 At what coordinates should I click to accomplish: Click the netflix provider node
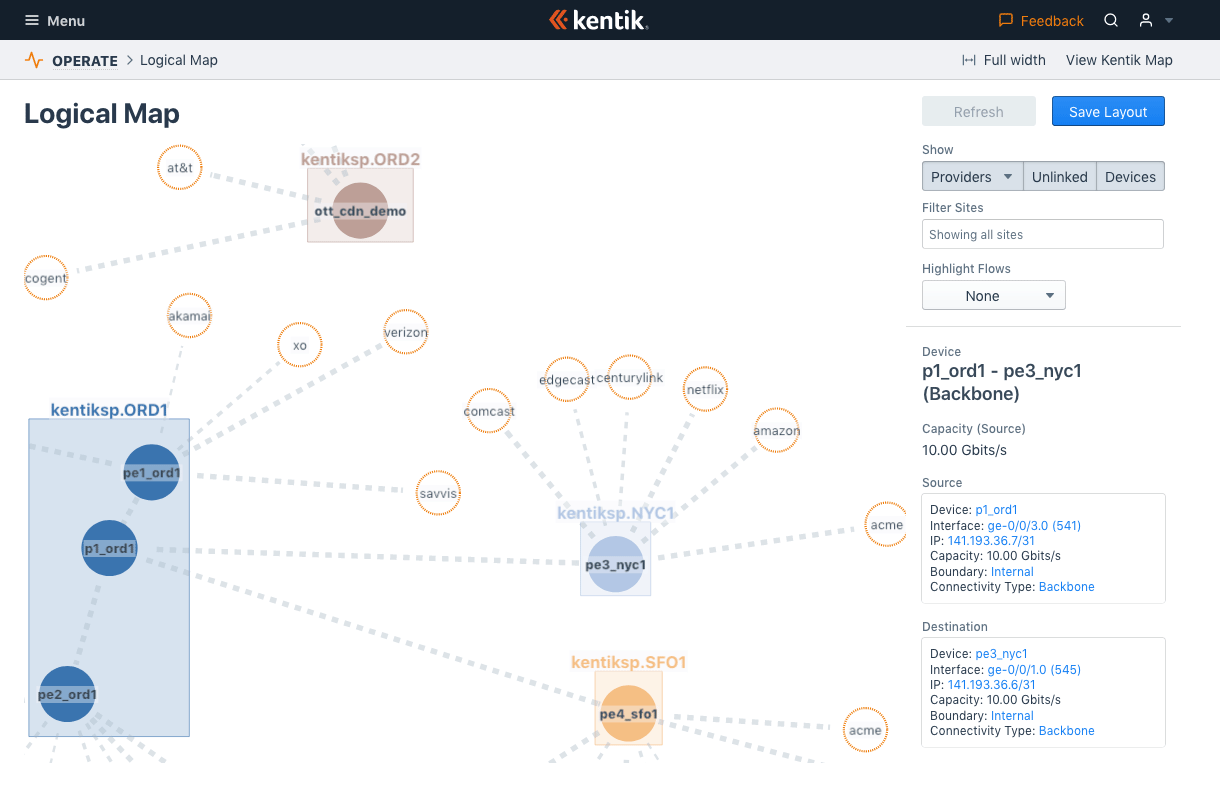pos(705,389)
